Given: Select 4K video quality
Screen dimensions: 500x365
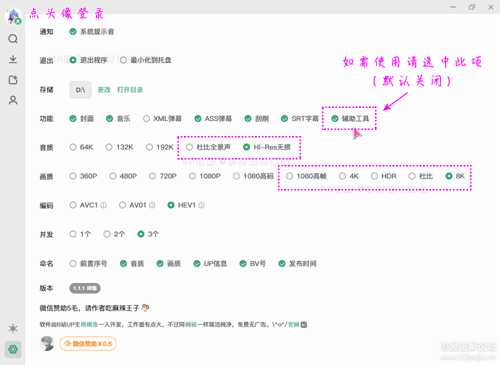Looking at the screenshot, I should tap(342, 176).
